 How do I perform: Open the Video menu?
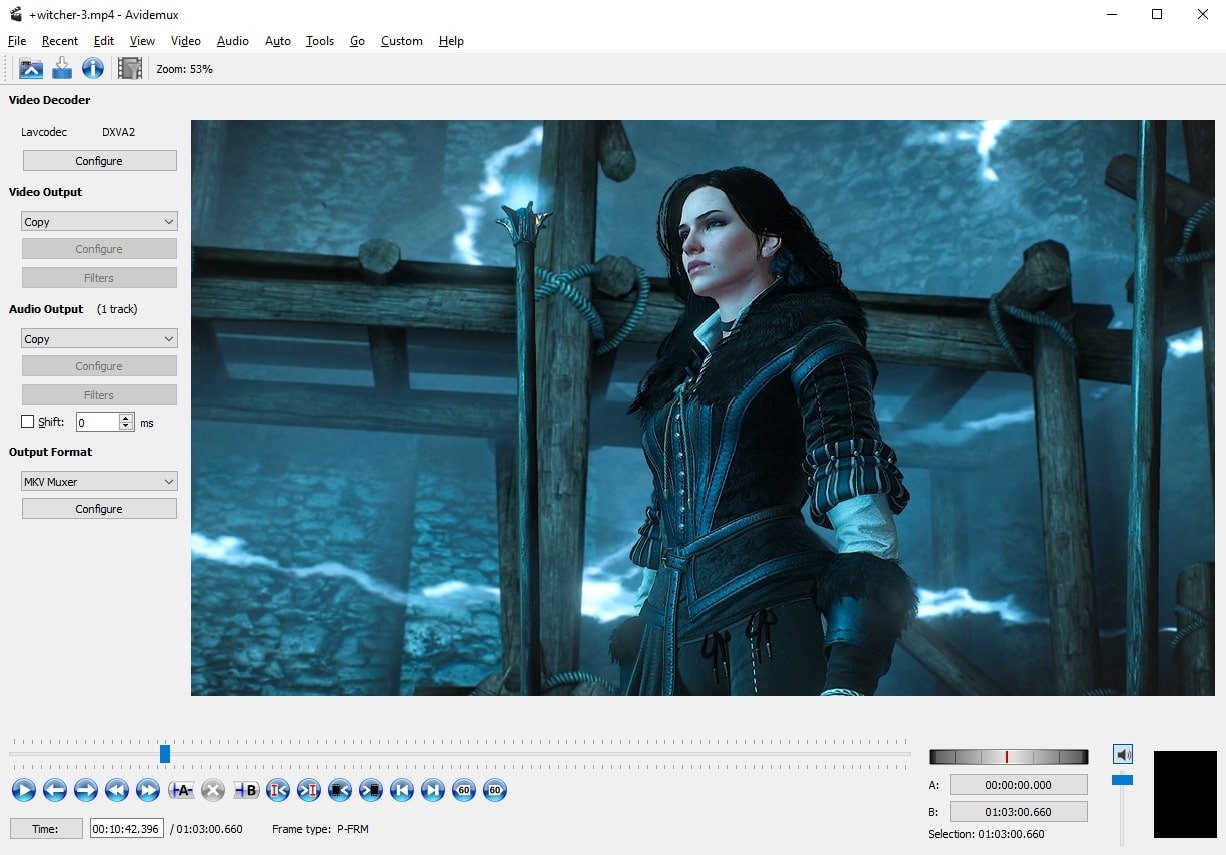(x=186, y=41)
